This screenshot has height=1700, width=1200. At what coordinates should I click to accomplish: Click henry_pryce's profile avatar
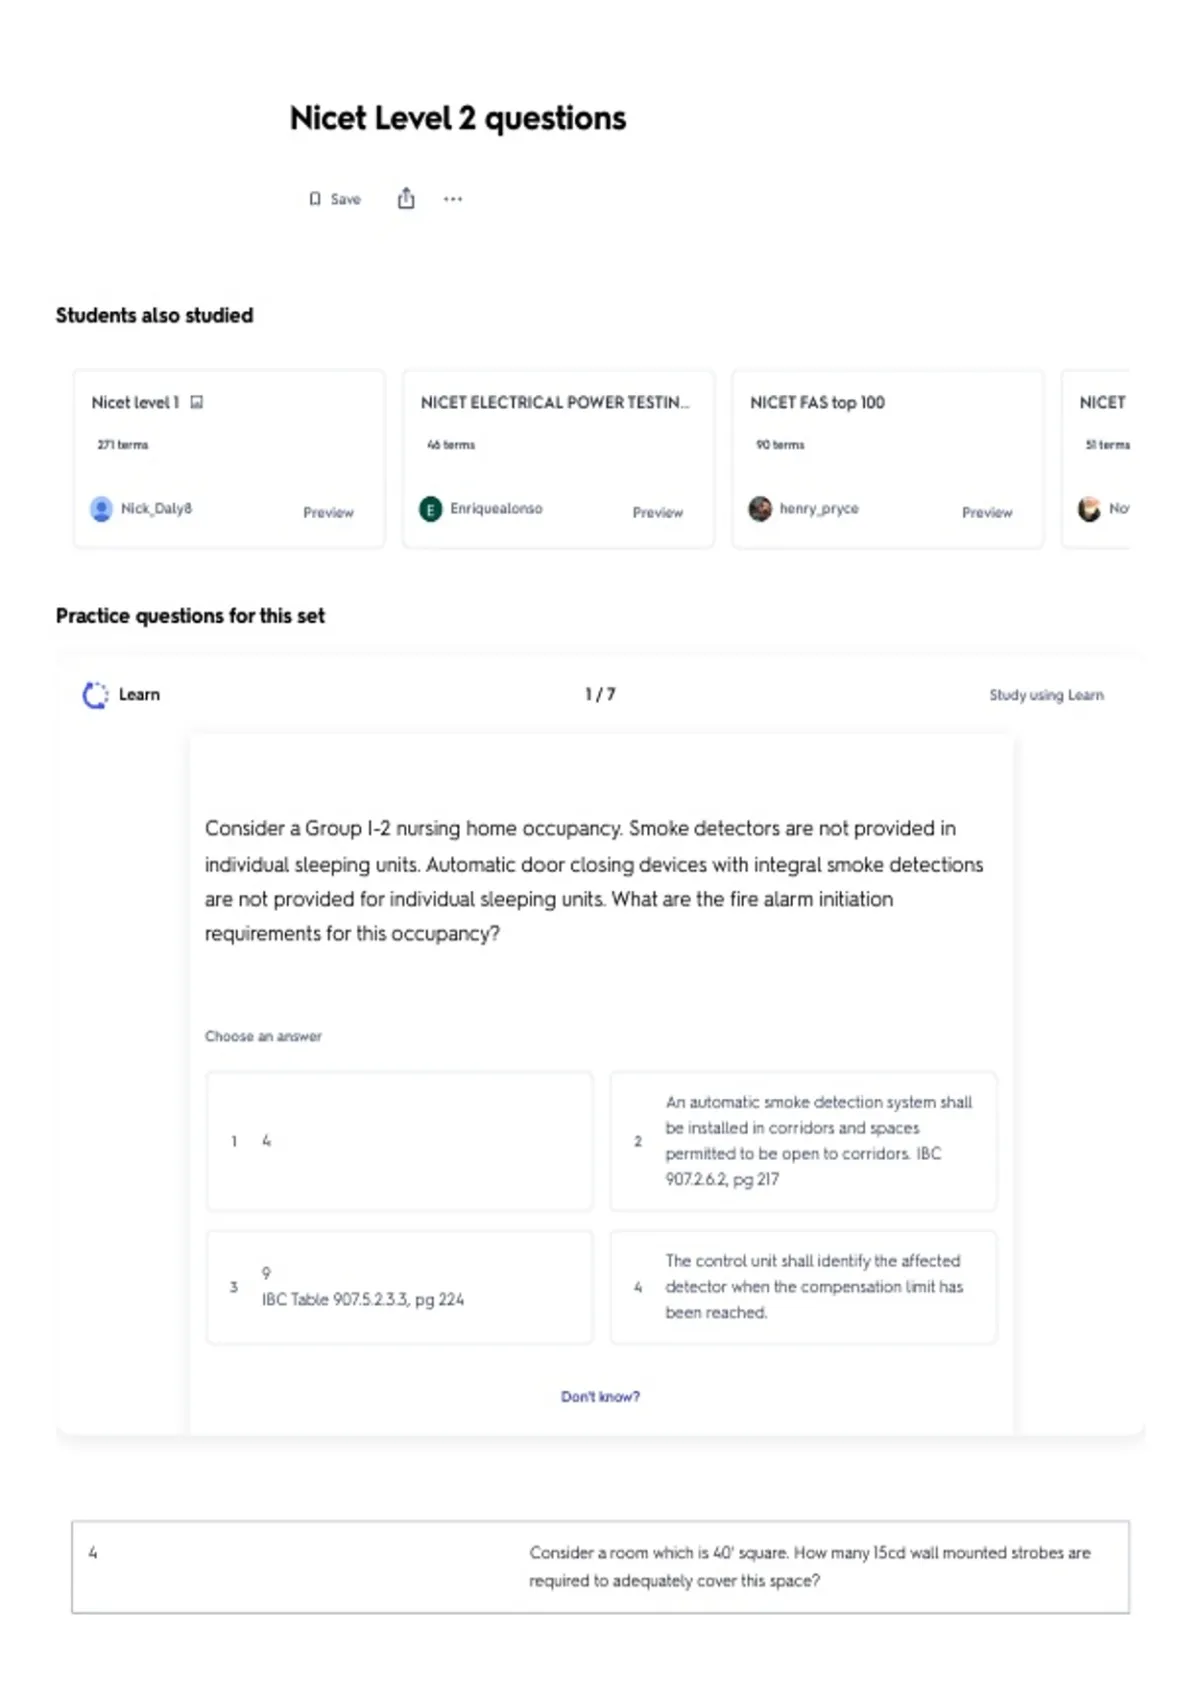click(760, 509)
